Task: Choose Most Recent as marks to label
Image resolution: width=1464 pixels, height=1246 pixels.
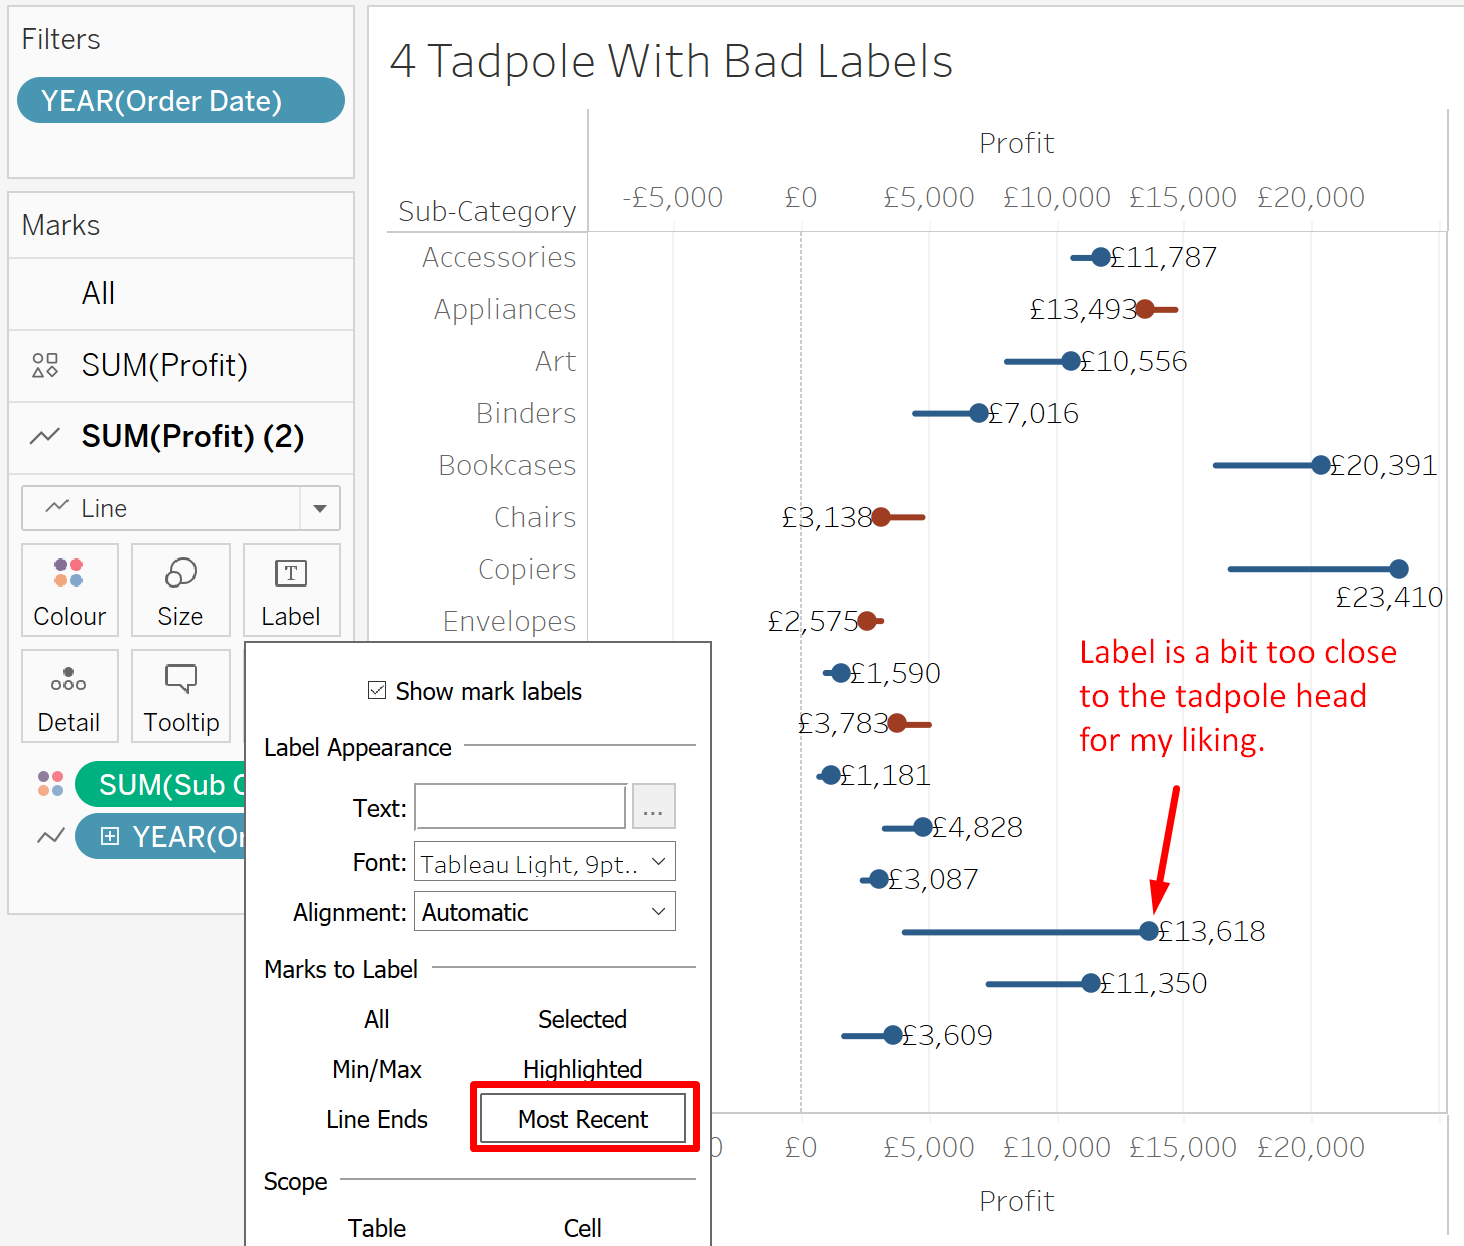Action: pyautogui.click(x=582, y=1118)
